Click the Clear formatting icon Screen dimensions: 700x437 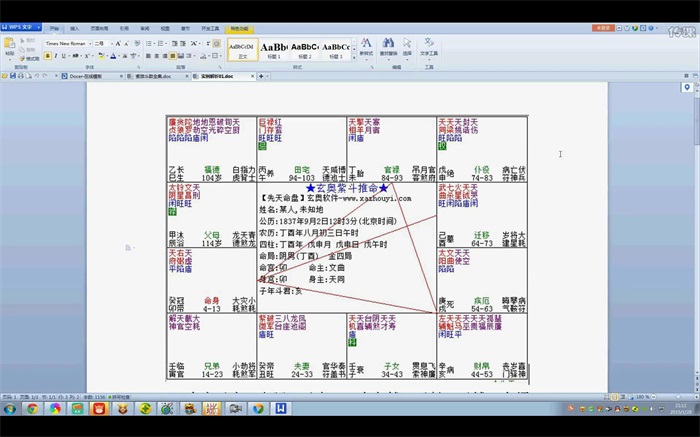(137, 43)
